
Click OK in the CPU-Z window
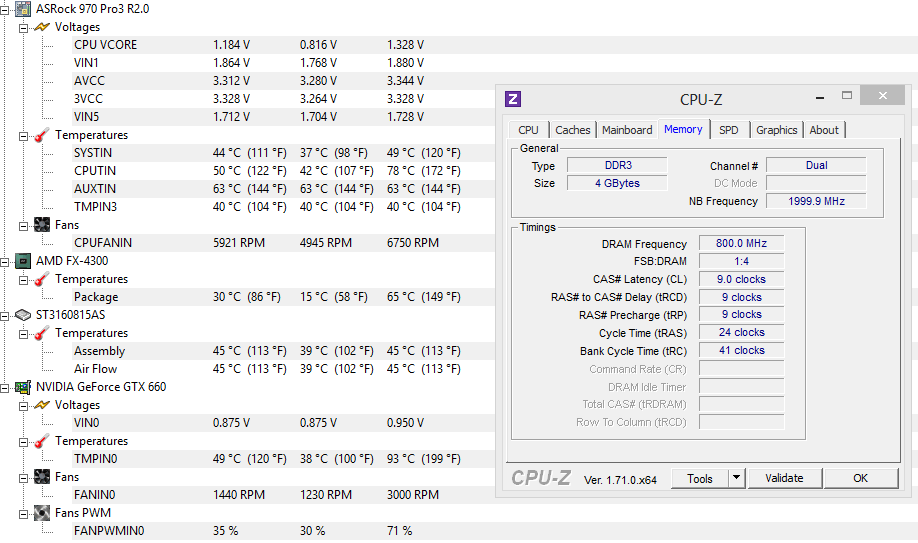(x=861, y=478)
